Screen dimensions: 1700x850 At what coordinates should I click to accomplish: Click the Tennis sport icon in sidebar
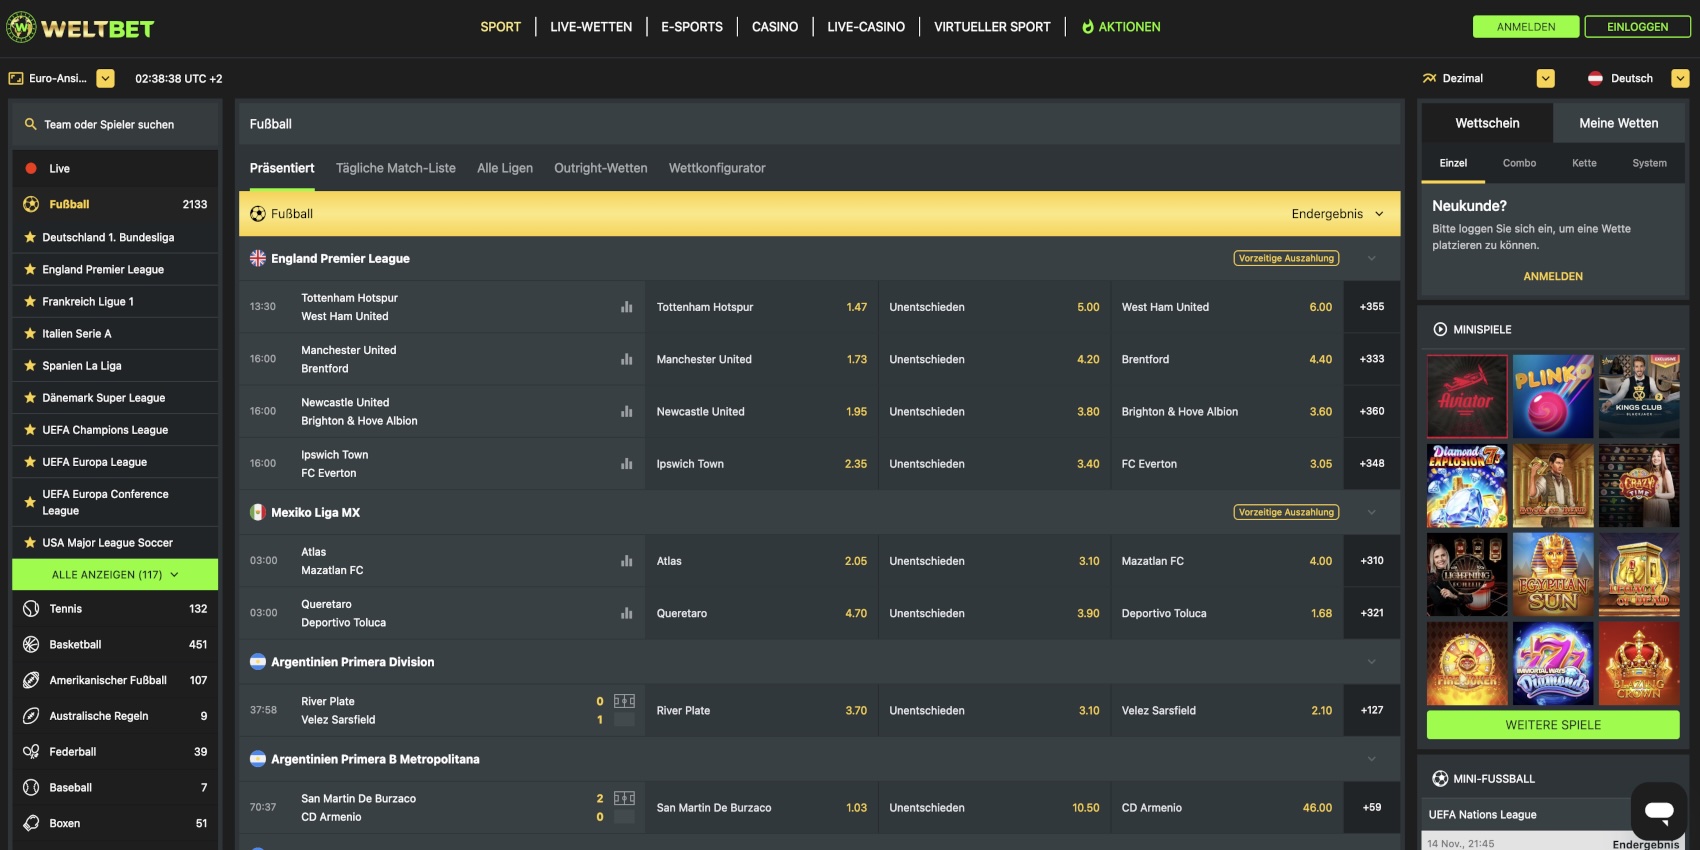click(31, 609)
